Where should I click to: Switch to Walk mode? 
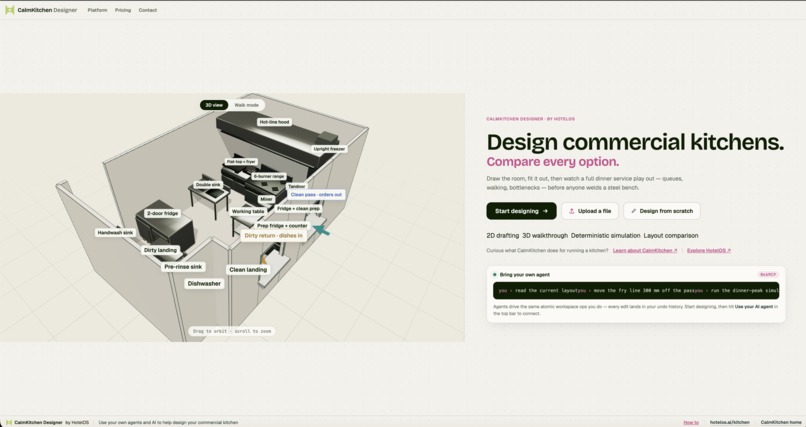point(246,105)
